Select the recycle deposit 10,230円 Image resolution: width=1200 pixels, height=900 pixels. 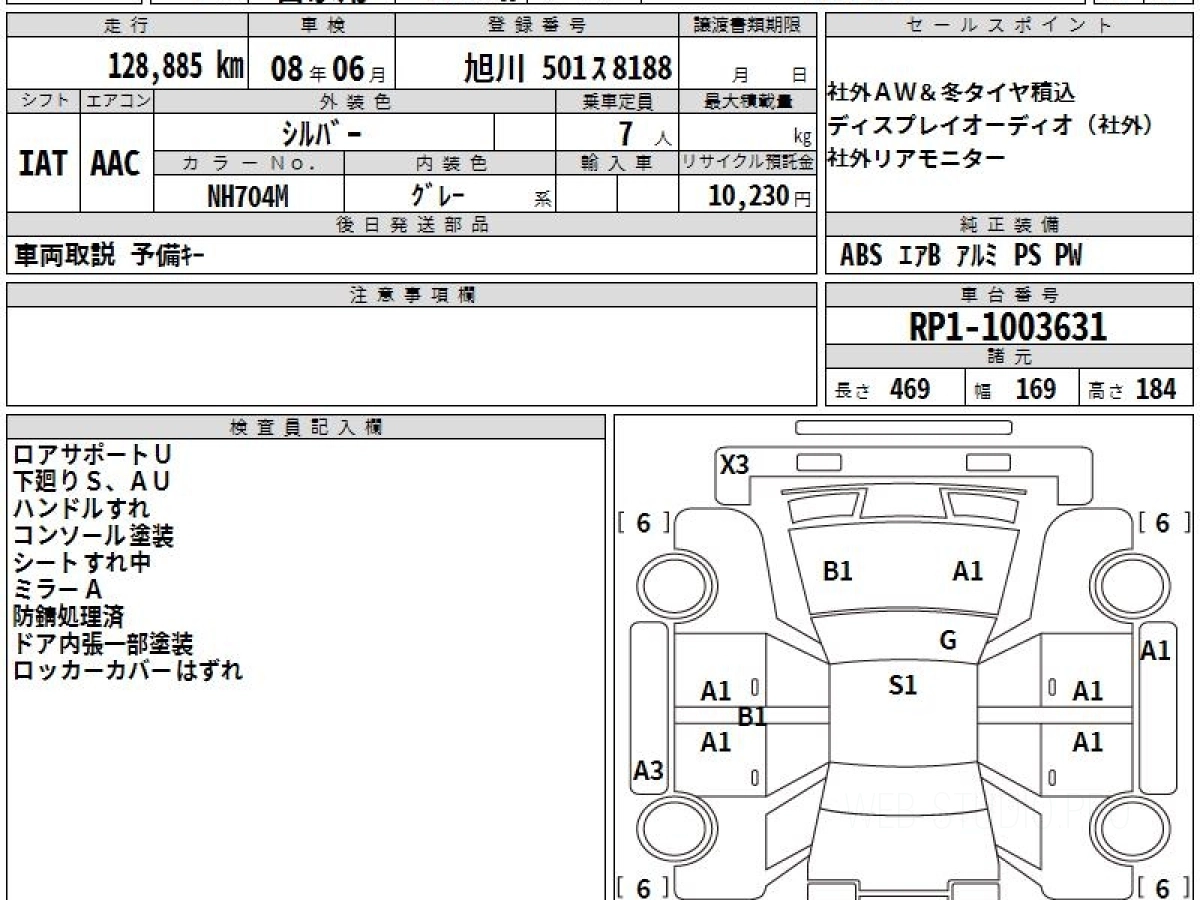pyautogui.click(x=759, y=196)
